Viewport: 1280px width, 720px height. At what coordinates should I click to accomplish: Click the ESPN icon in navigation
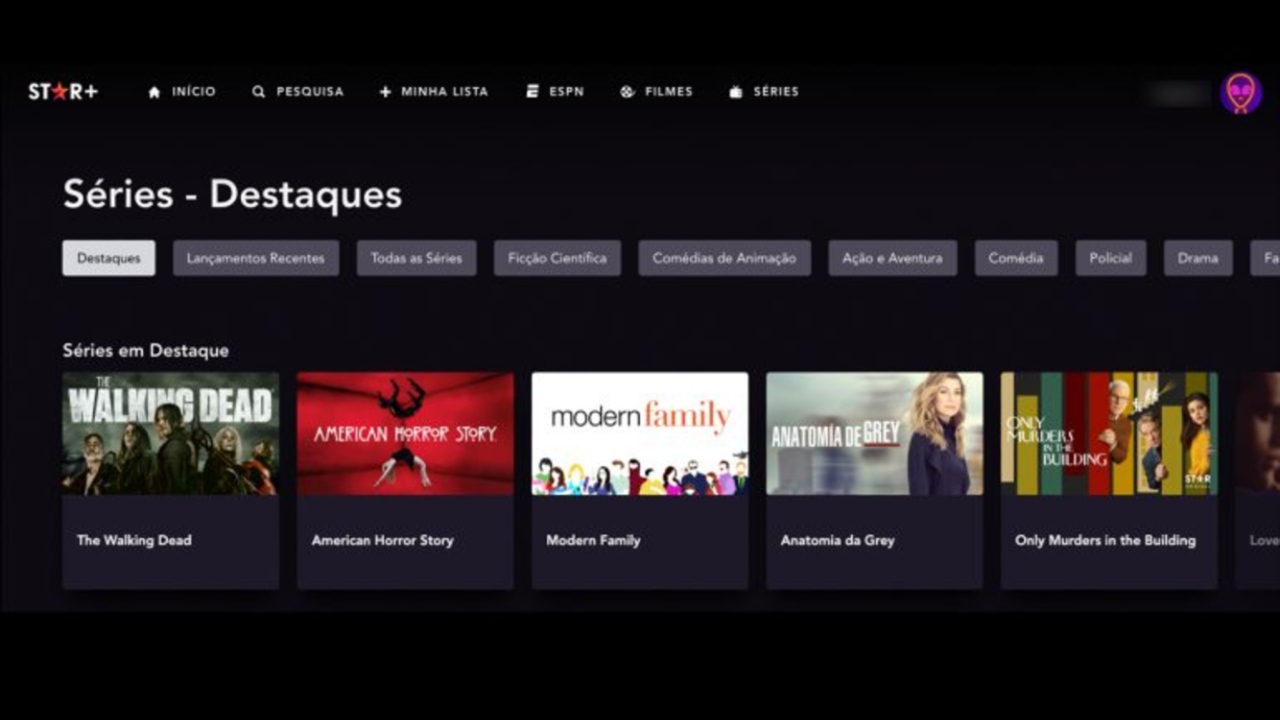point(532,92)
